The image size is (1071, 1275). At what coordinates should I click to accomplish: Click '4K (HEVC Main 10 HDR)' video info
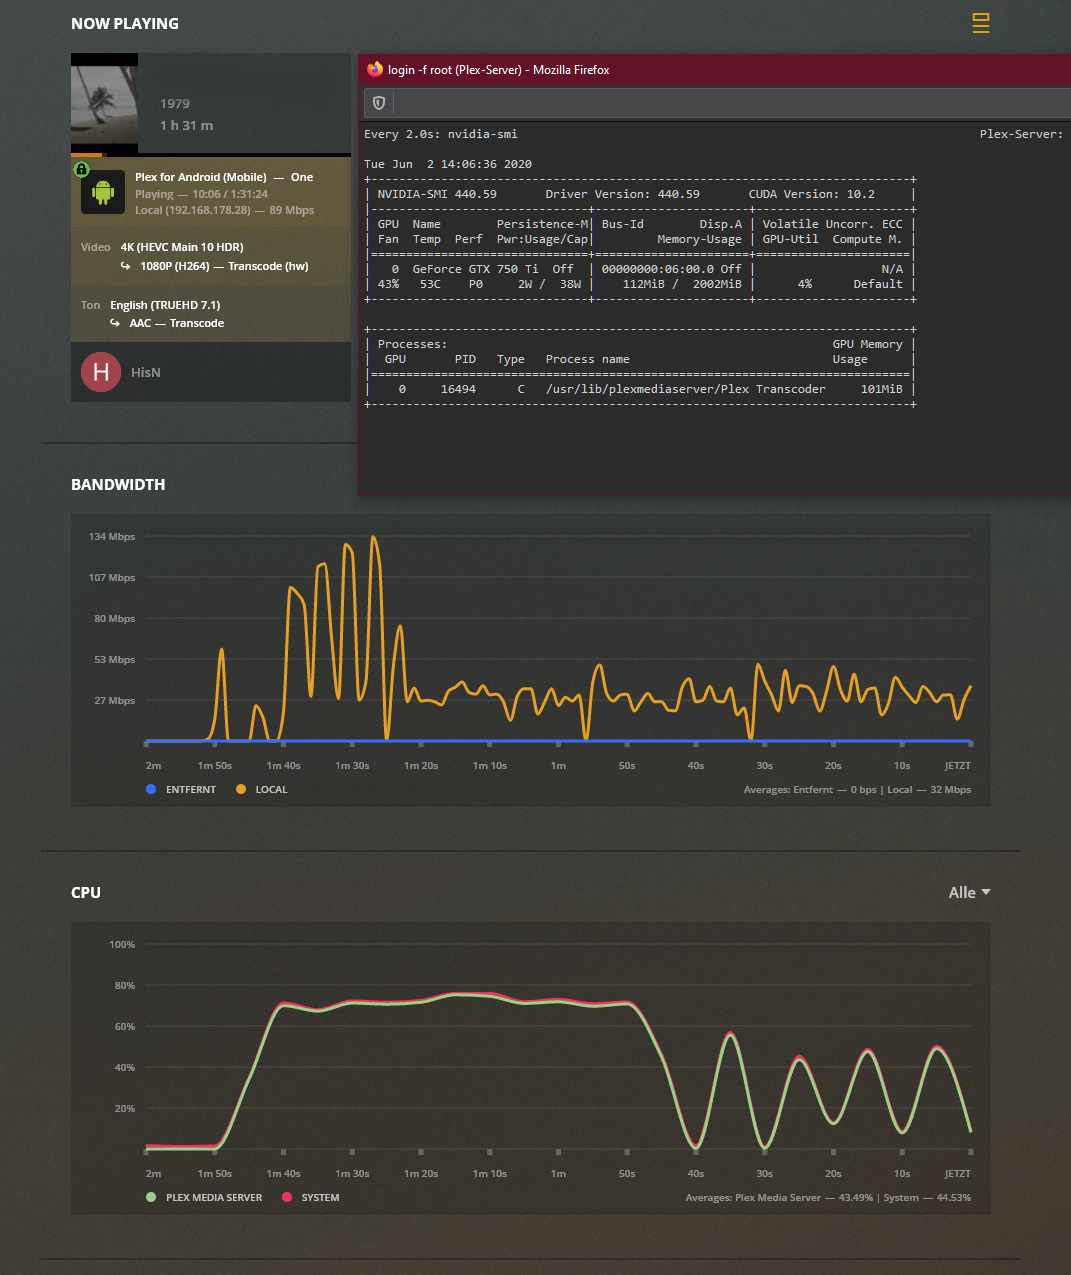click(182, 247)
